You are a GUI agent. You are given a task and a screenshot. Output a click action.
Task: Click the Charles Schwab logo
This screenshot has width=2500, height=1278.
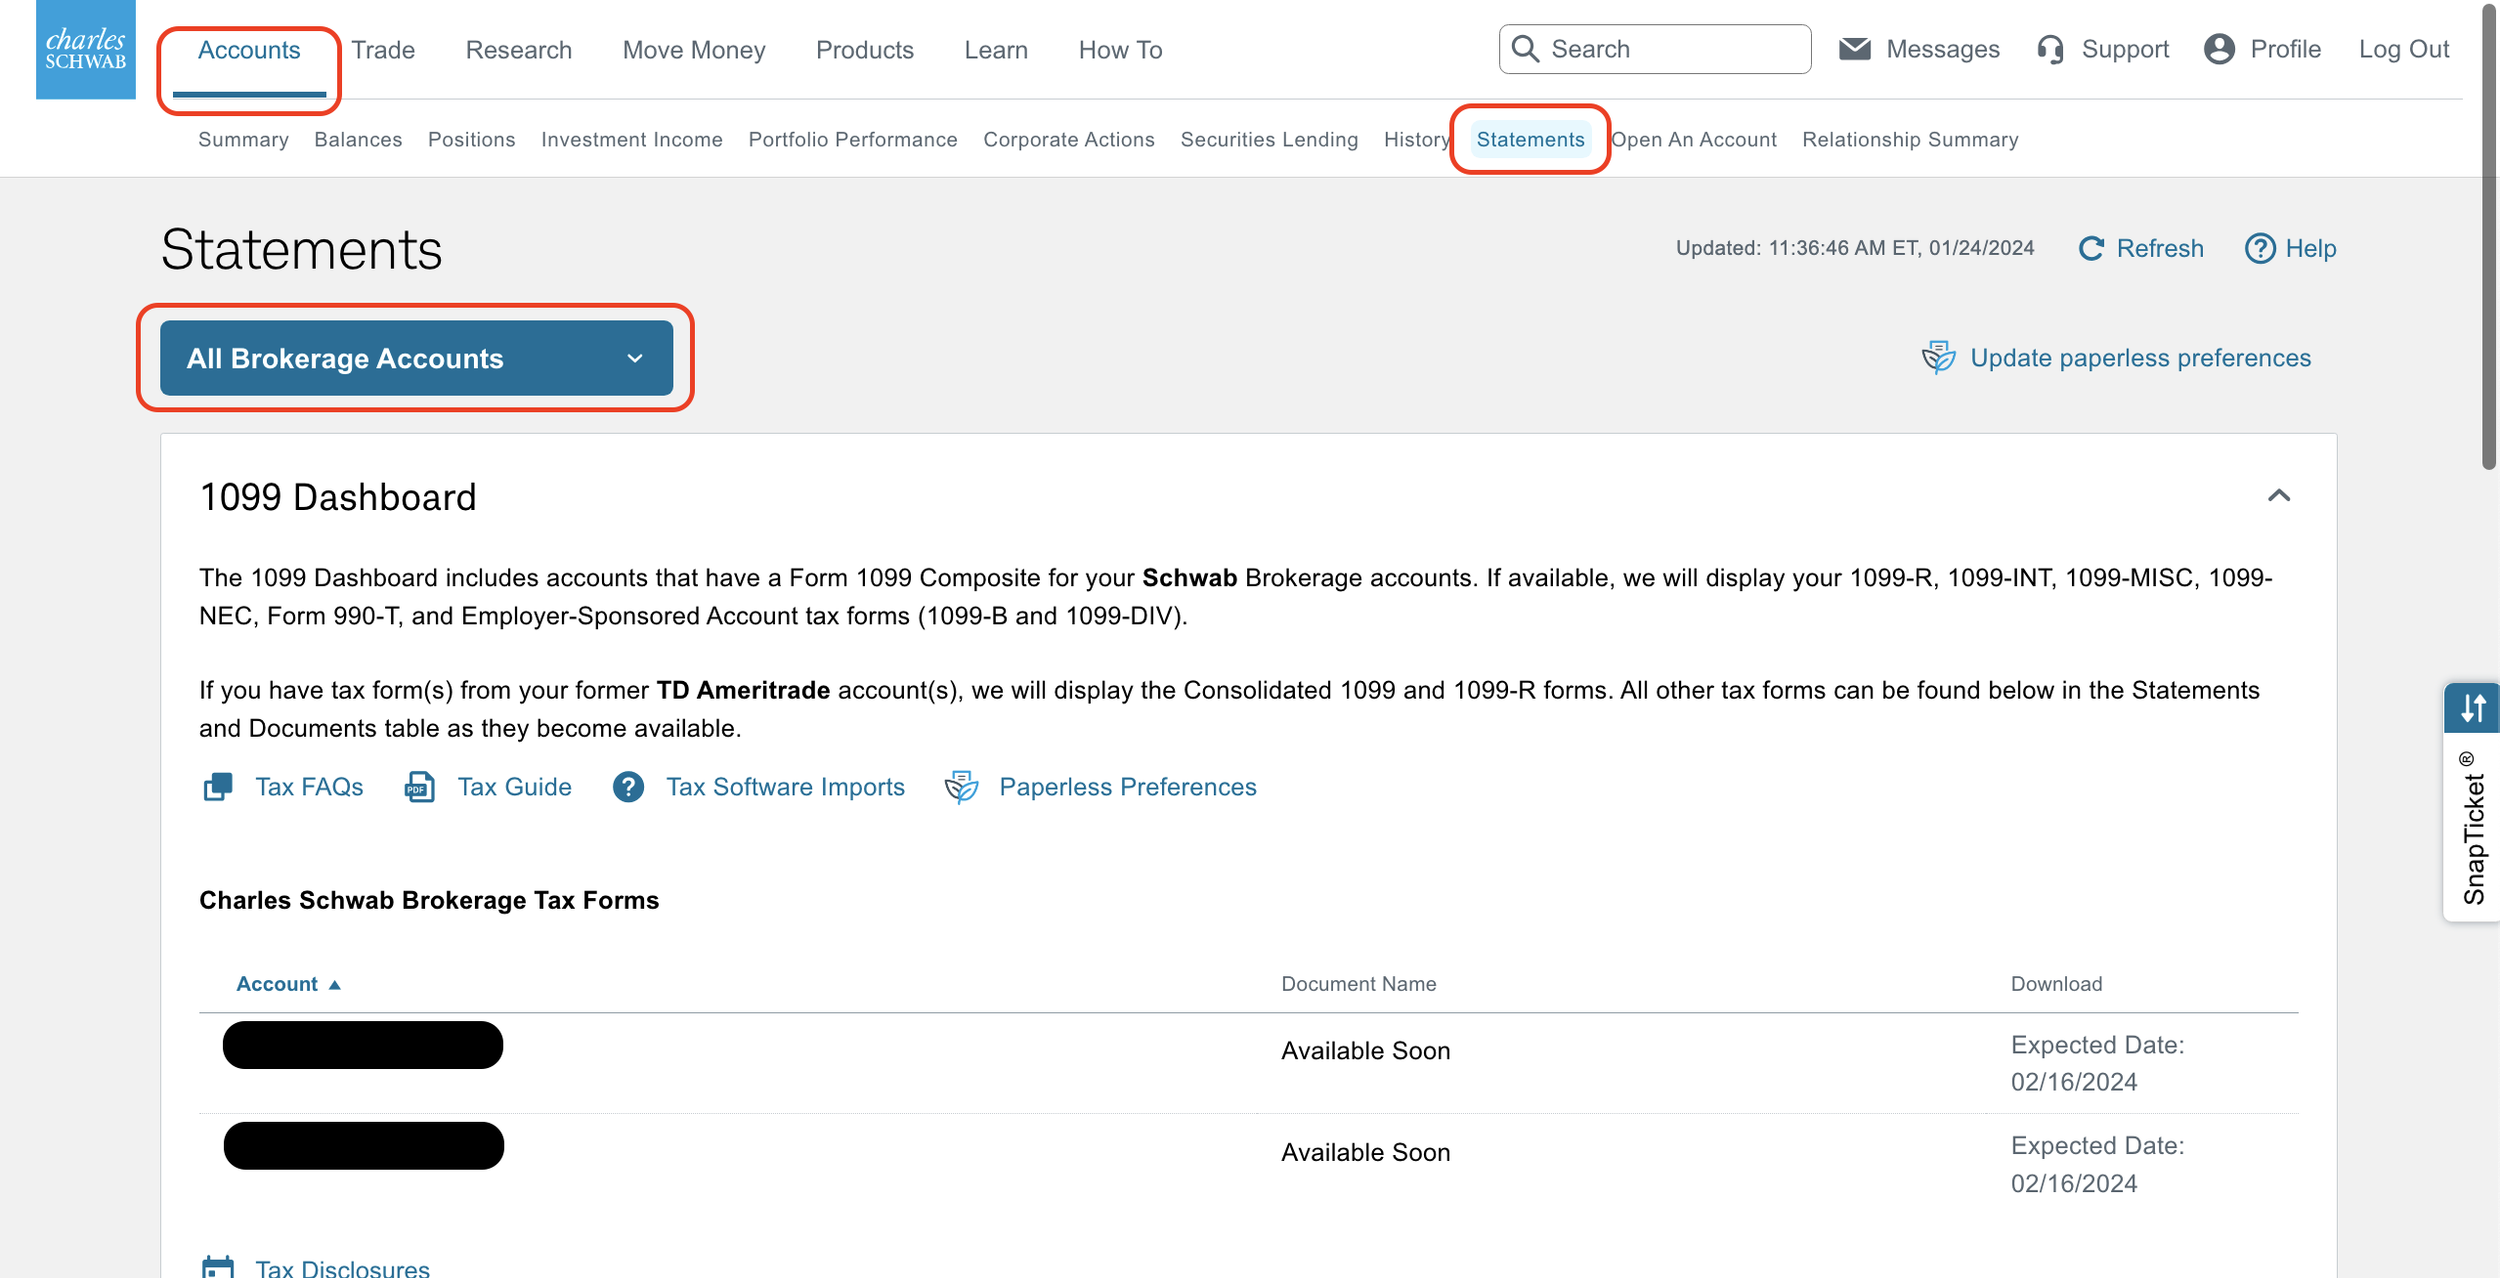click(86, 49)
